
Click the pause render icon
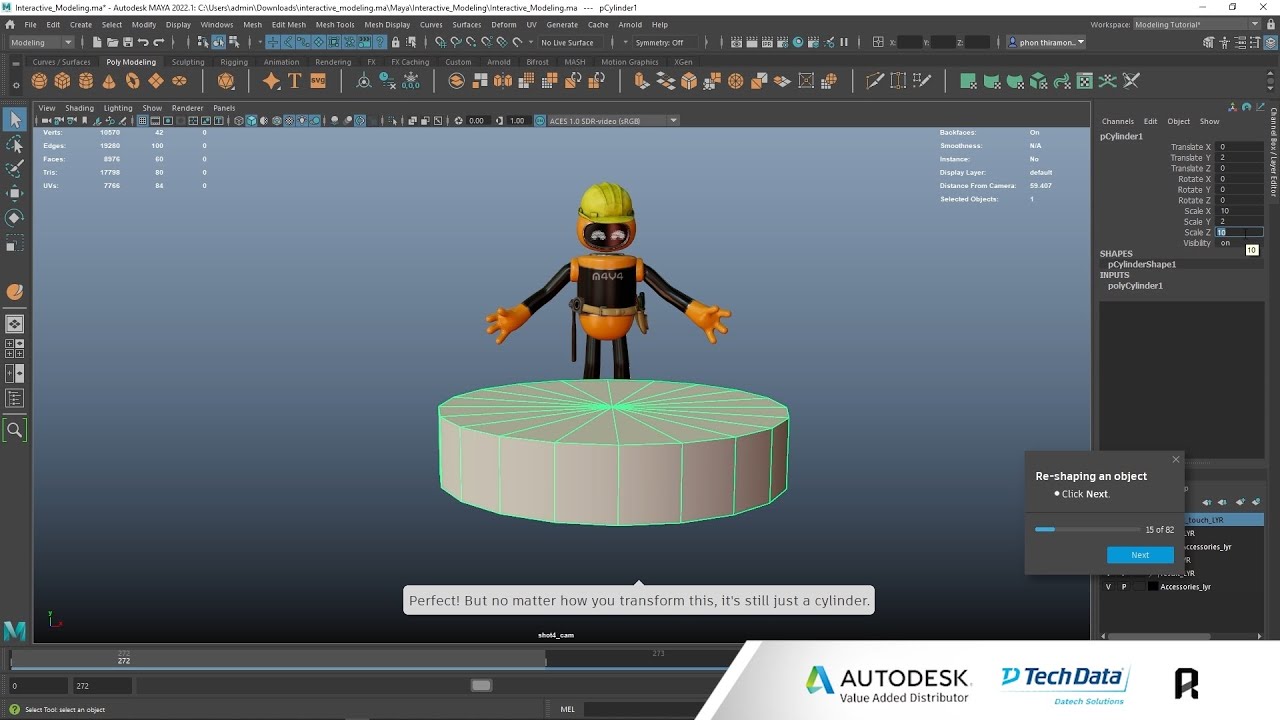pyautogui.click(x=844, y=42)
